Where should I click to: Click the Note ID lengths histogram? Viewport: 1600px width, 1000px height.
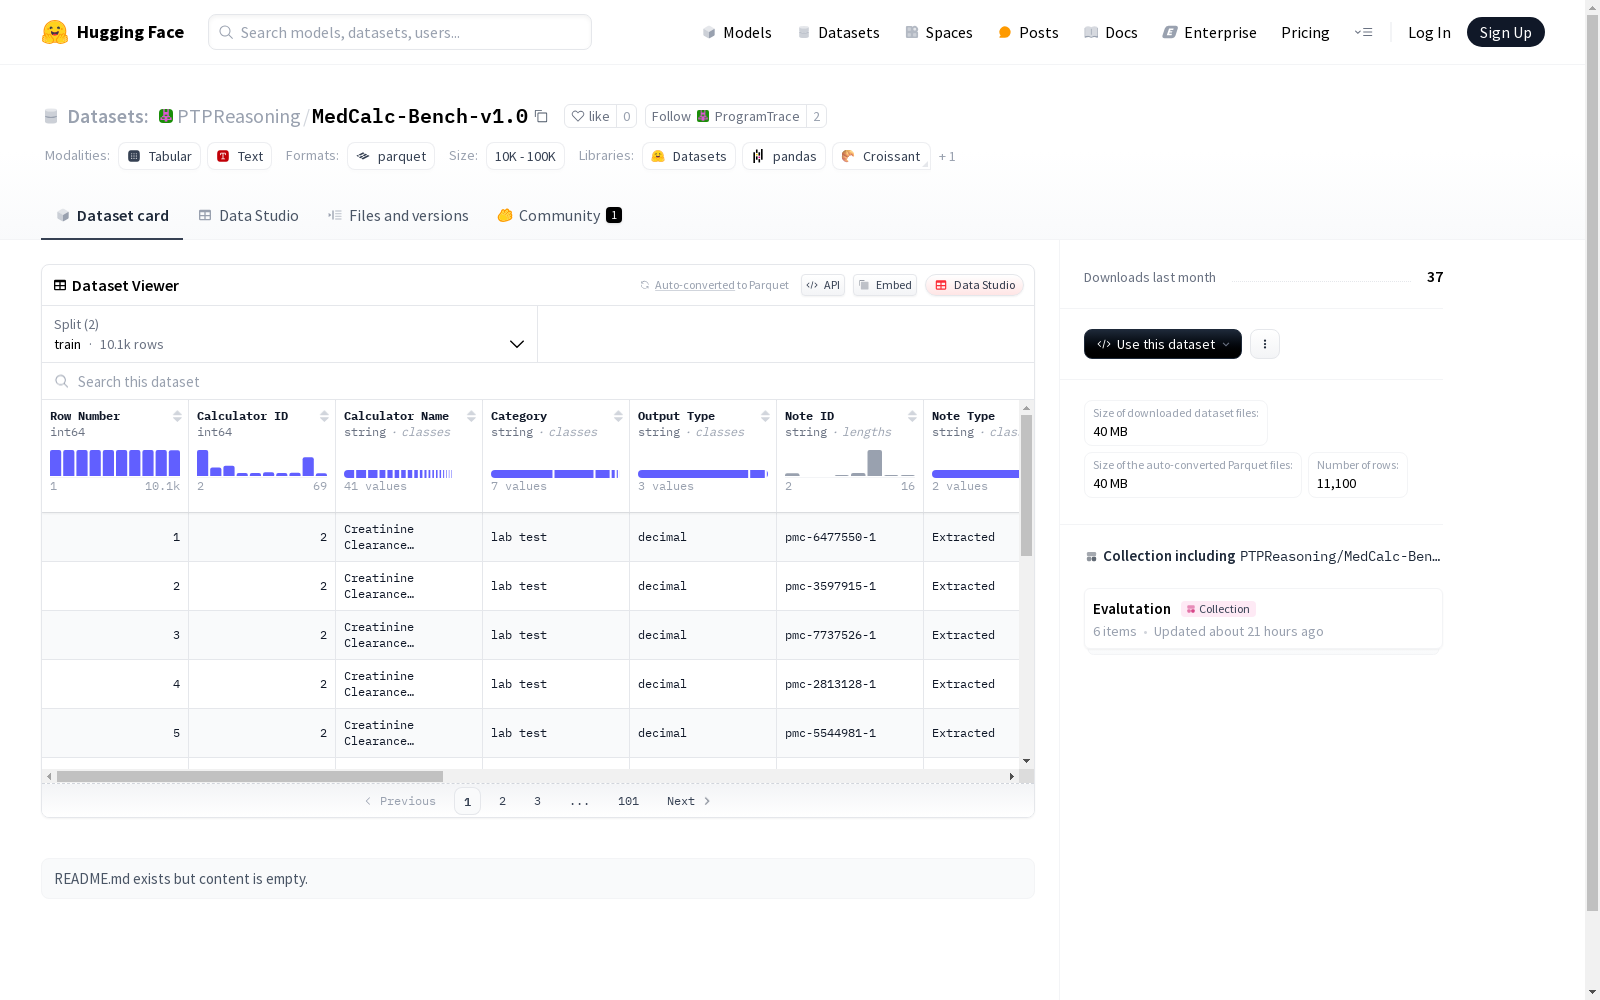(x=850, y=463)
